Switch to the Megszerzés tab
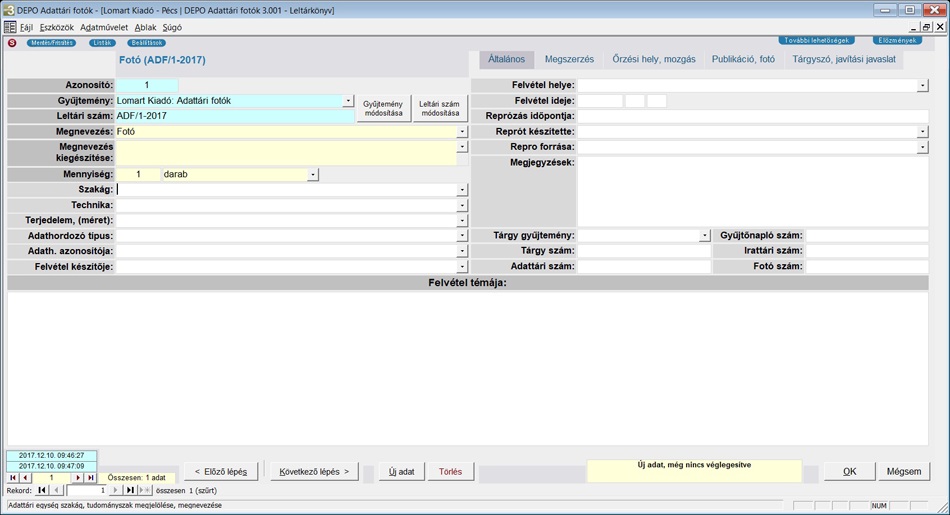The height and width of the screenshot is (515, 950). tap(568, 60)
